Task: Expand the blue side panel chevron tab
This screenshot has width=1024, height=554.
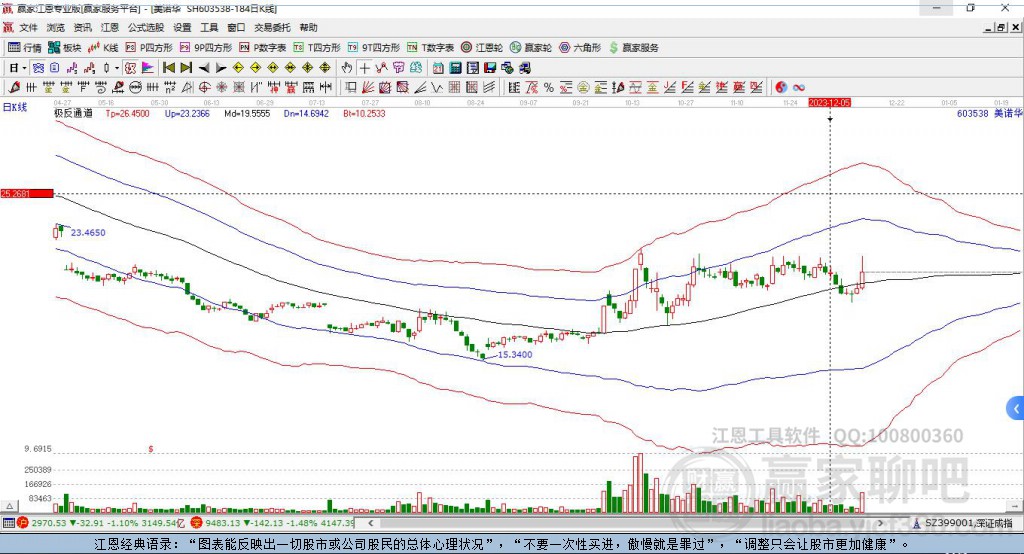Action: [x=1016, y=409]
